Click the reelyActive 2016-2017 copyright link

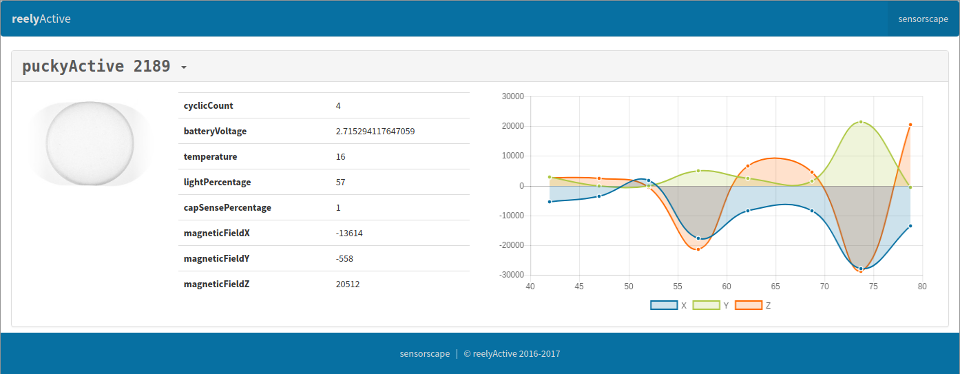pyautogui.click(x=512, y=354)
